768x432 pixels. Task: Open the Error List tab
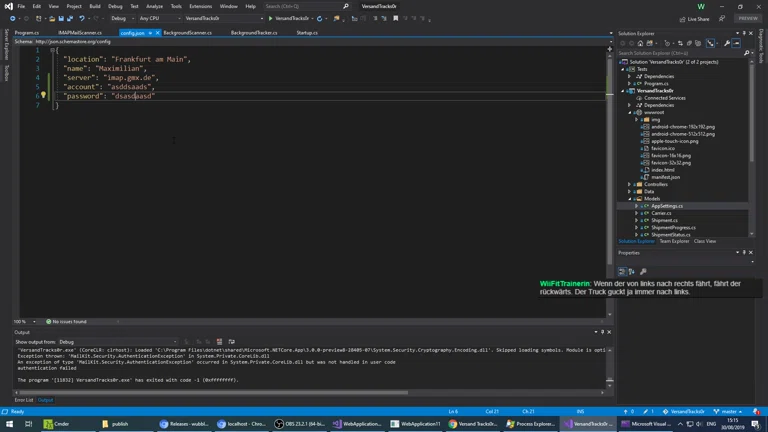(24, 400)
